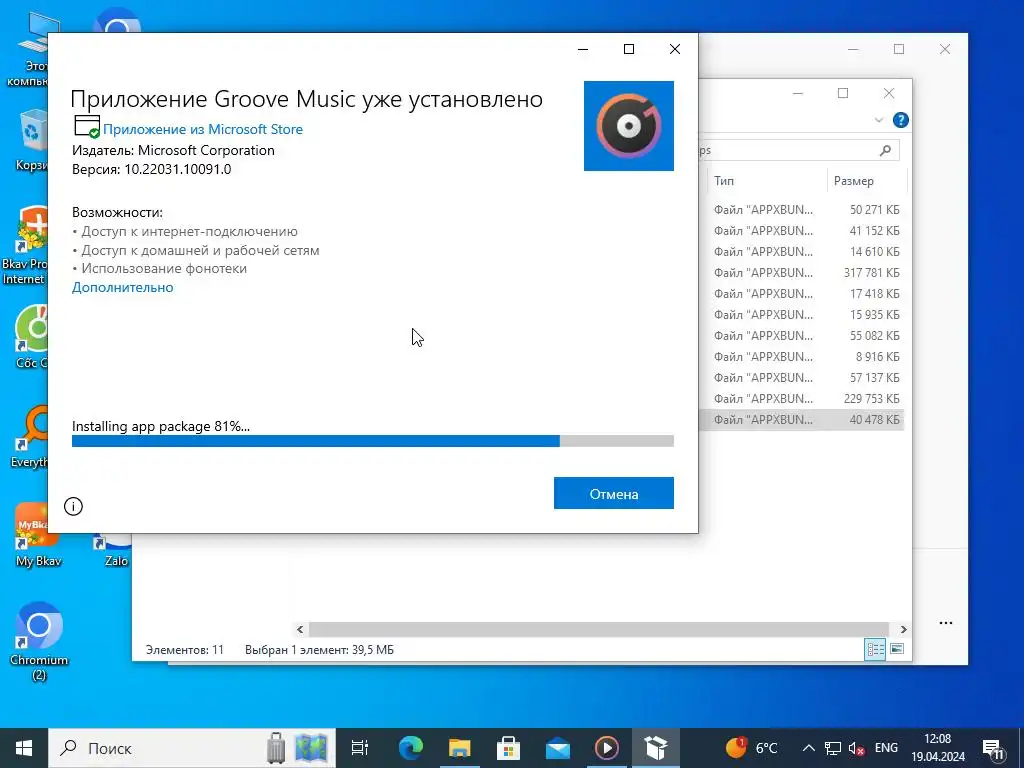Open the Zalo desktop shortcut

point(116,552)
